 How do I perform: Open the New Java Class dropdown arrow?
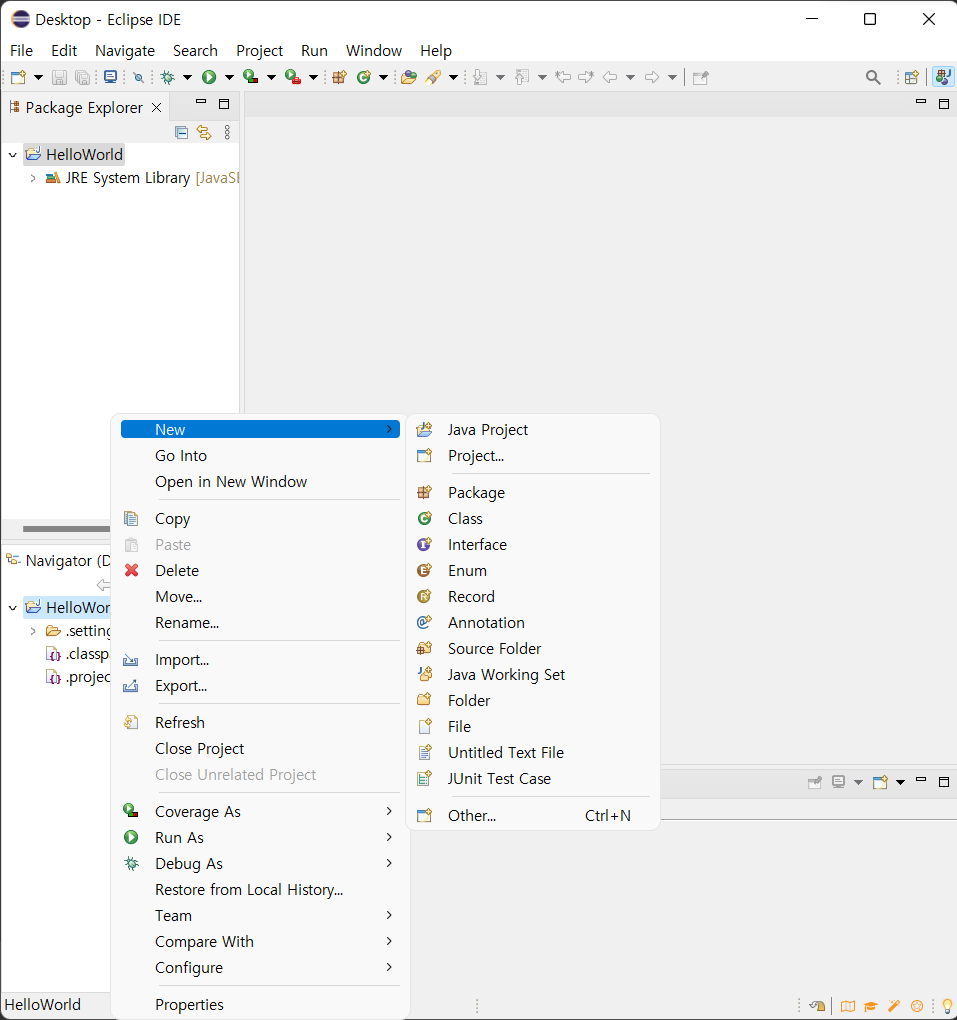(383, 77)
